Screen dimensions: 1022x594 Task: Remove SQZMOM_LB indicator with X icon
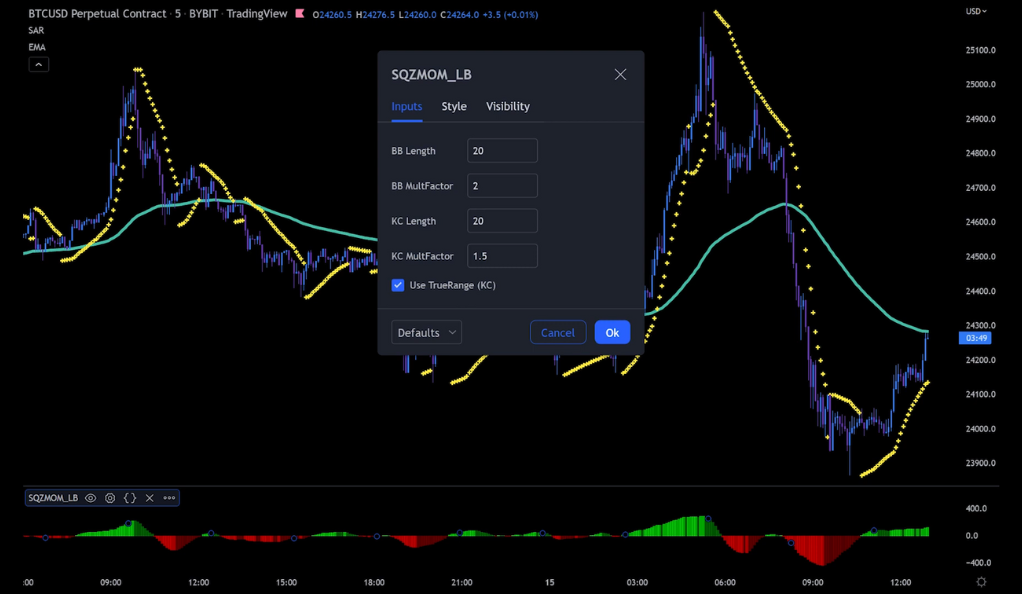click(150, 498)
